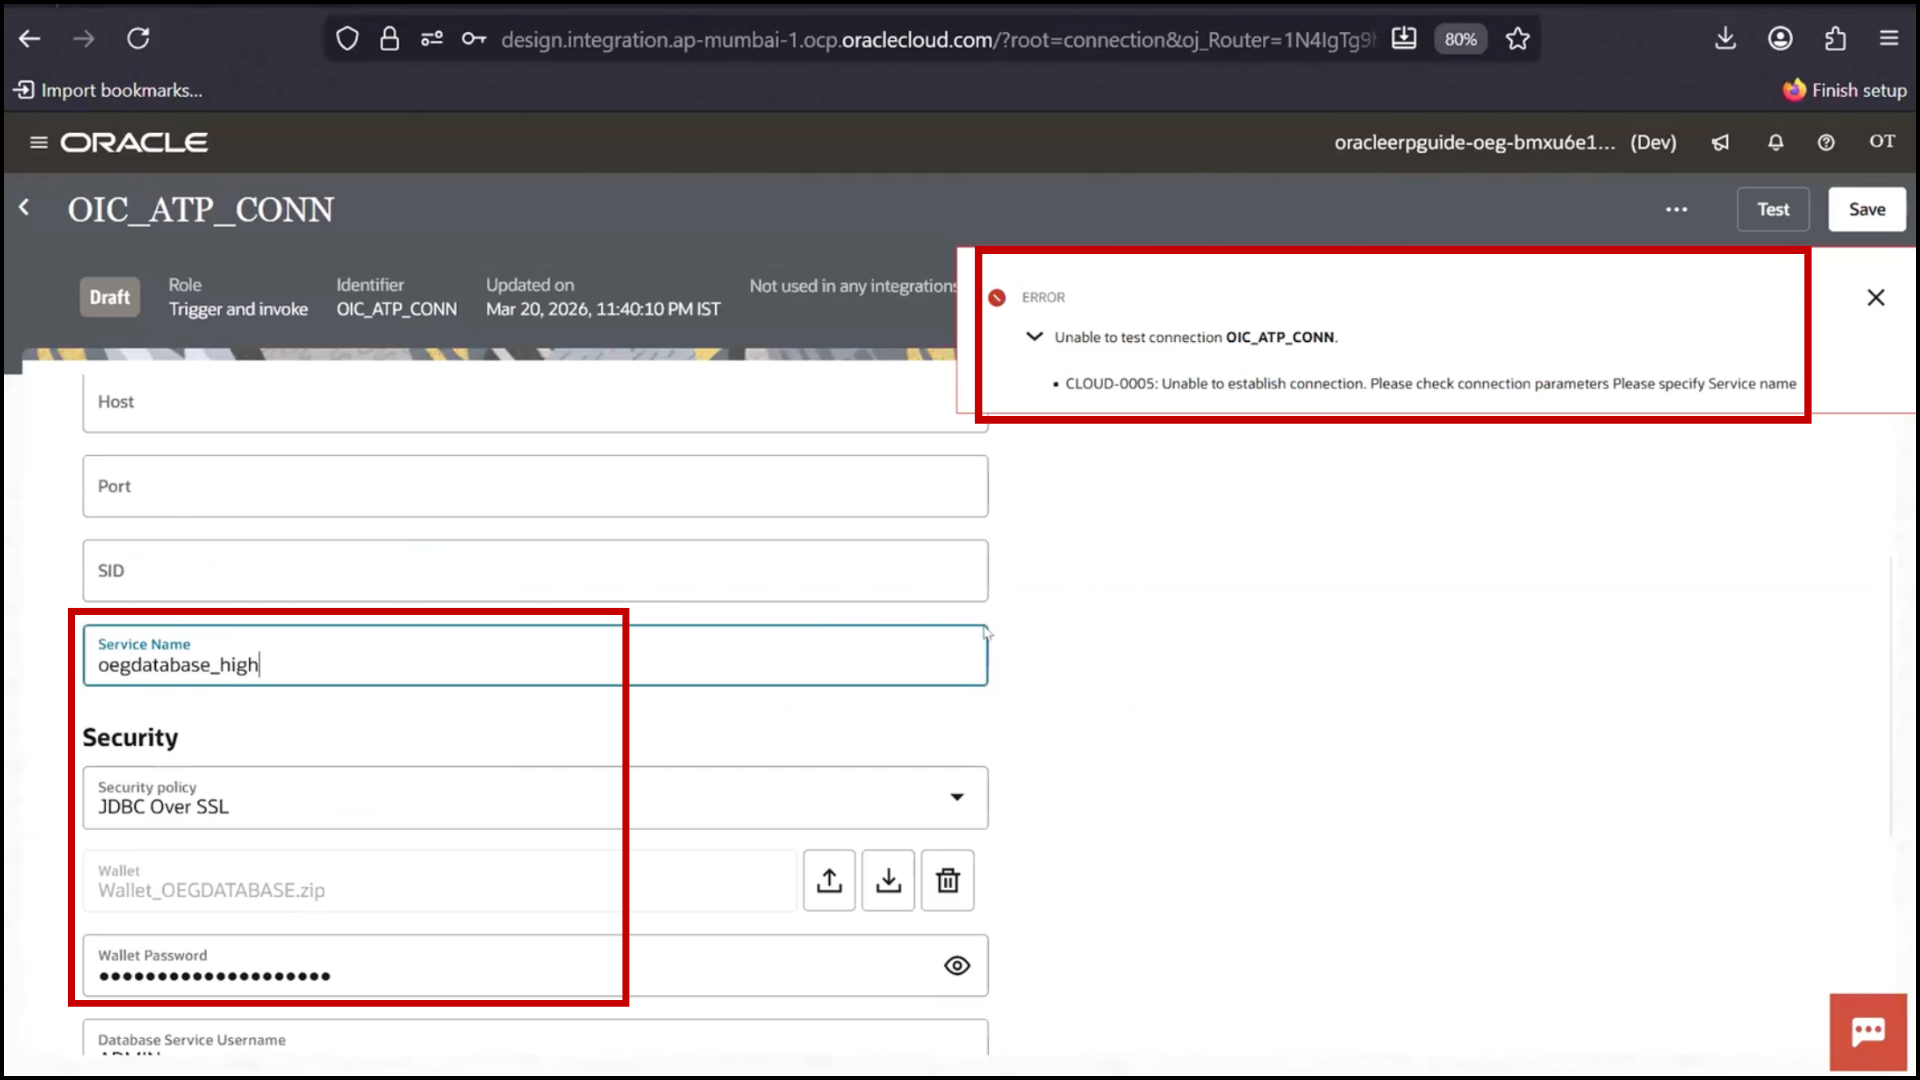Select the Trigger and invoke role text
1920x1080 pixels.
pos(238,309)
